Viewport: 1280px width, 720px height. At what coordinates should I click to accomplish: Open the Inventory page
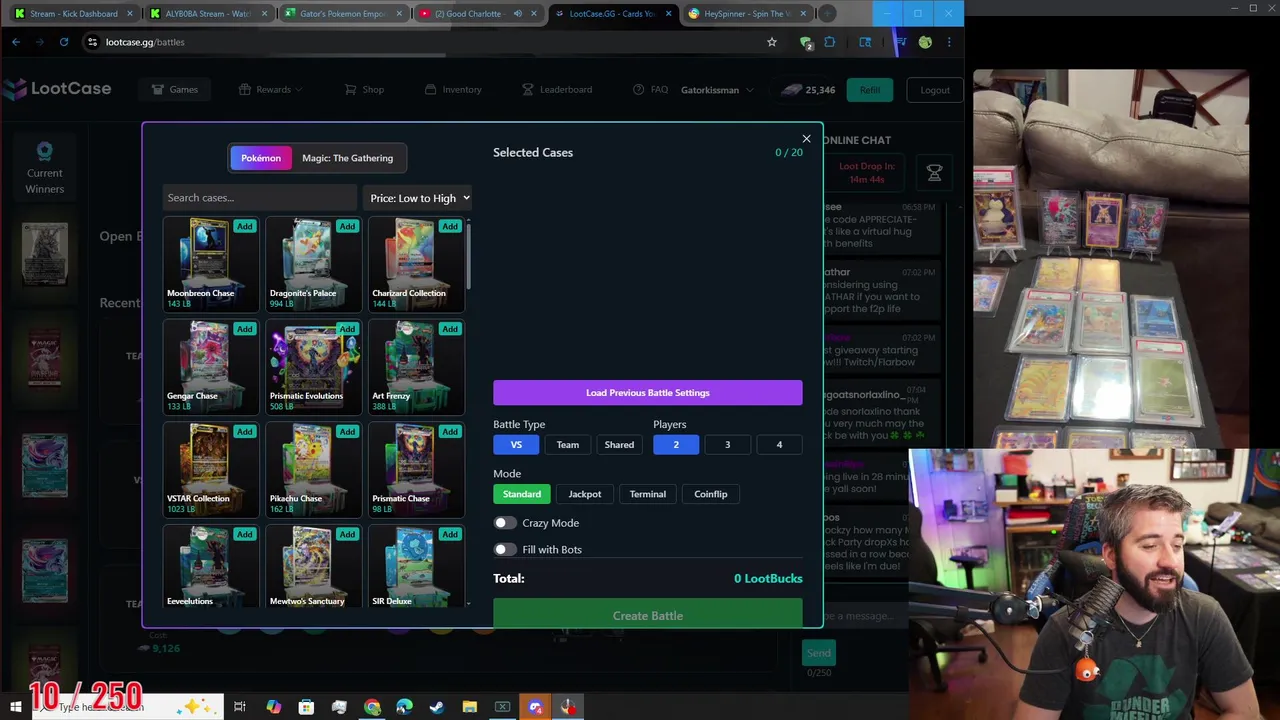click(x=453, y=90)
